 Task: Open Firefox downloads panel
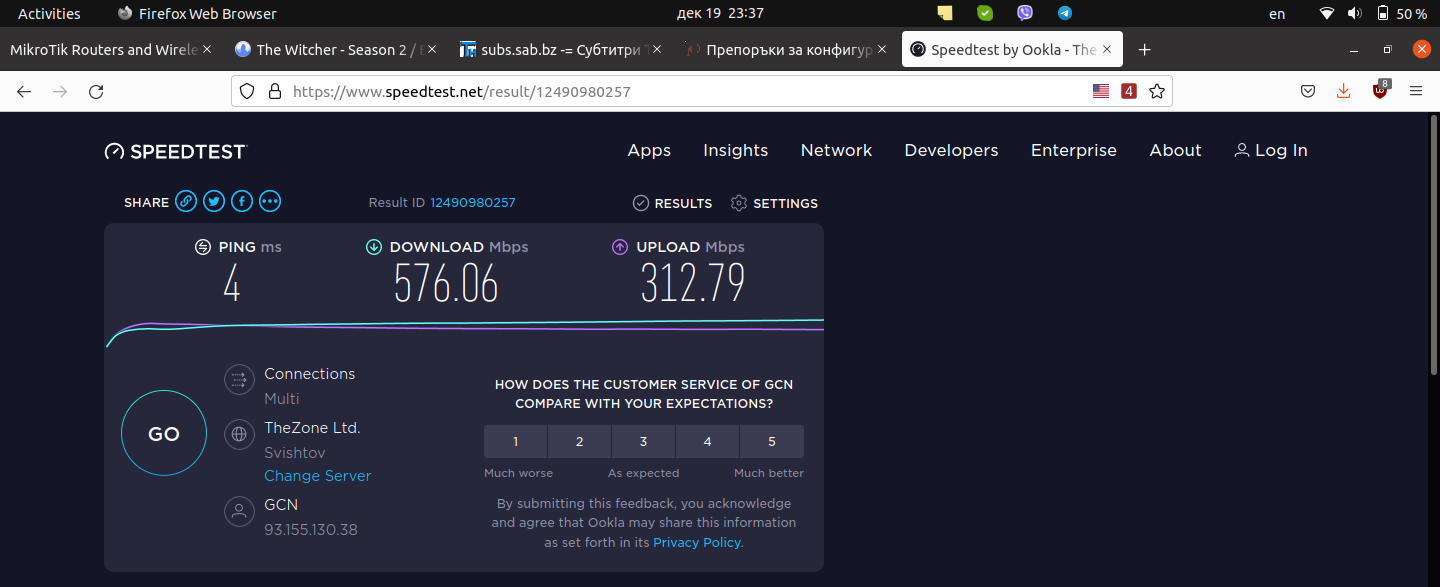tap(1343, 91)
